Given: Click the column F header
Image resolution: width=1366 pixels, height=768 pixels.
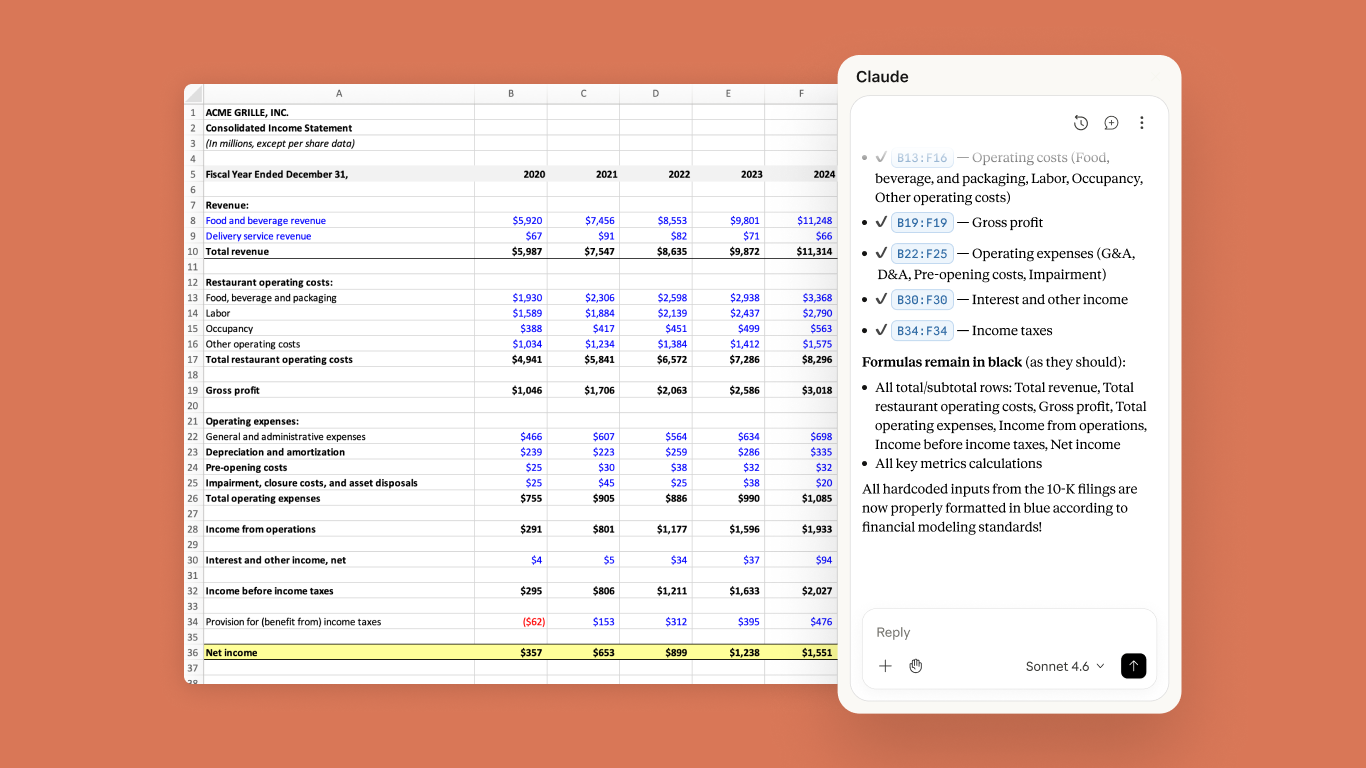Looking at the screenshot, I should click(800, 94).
